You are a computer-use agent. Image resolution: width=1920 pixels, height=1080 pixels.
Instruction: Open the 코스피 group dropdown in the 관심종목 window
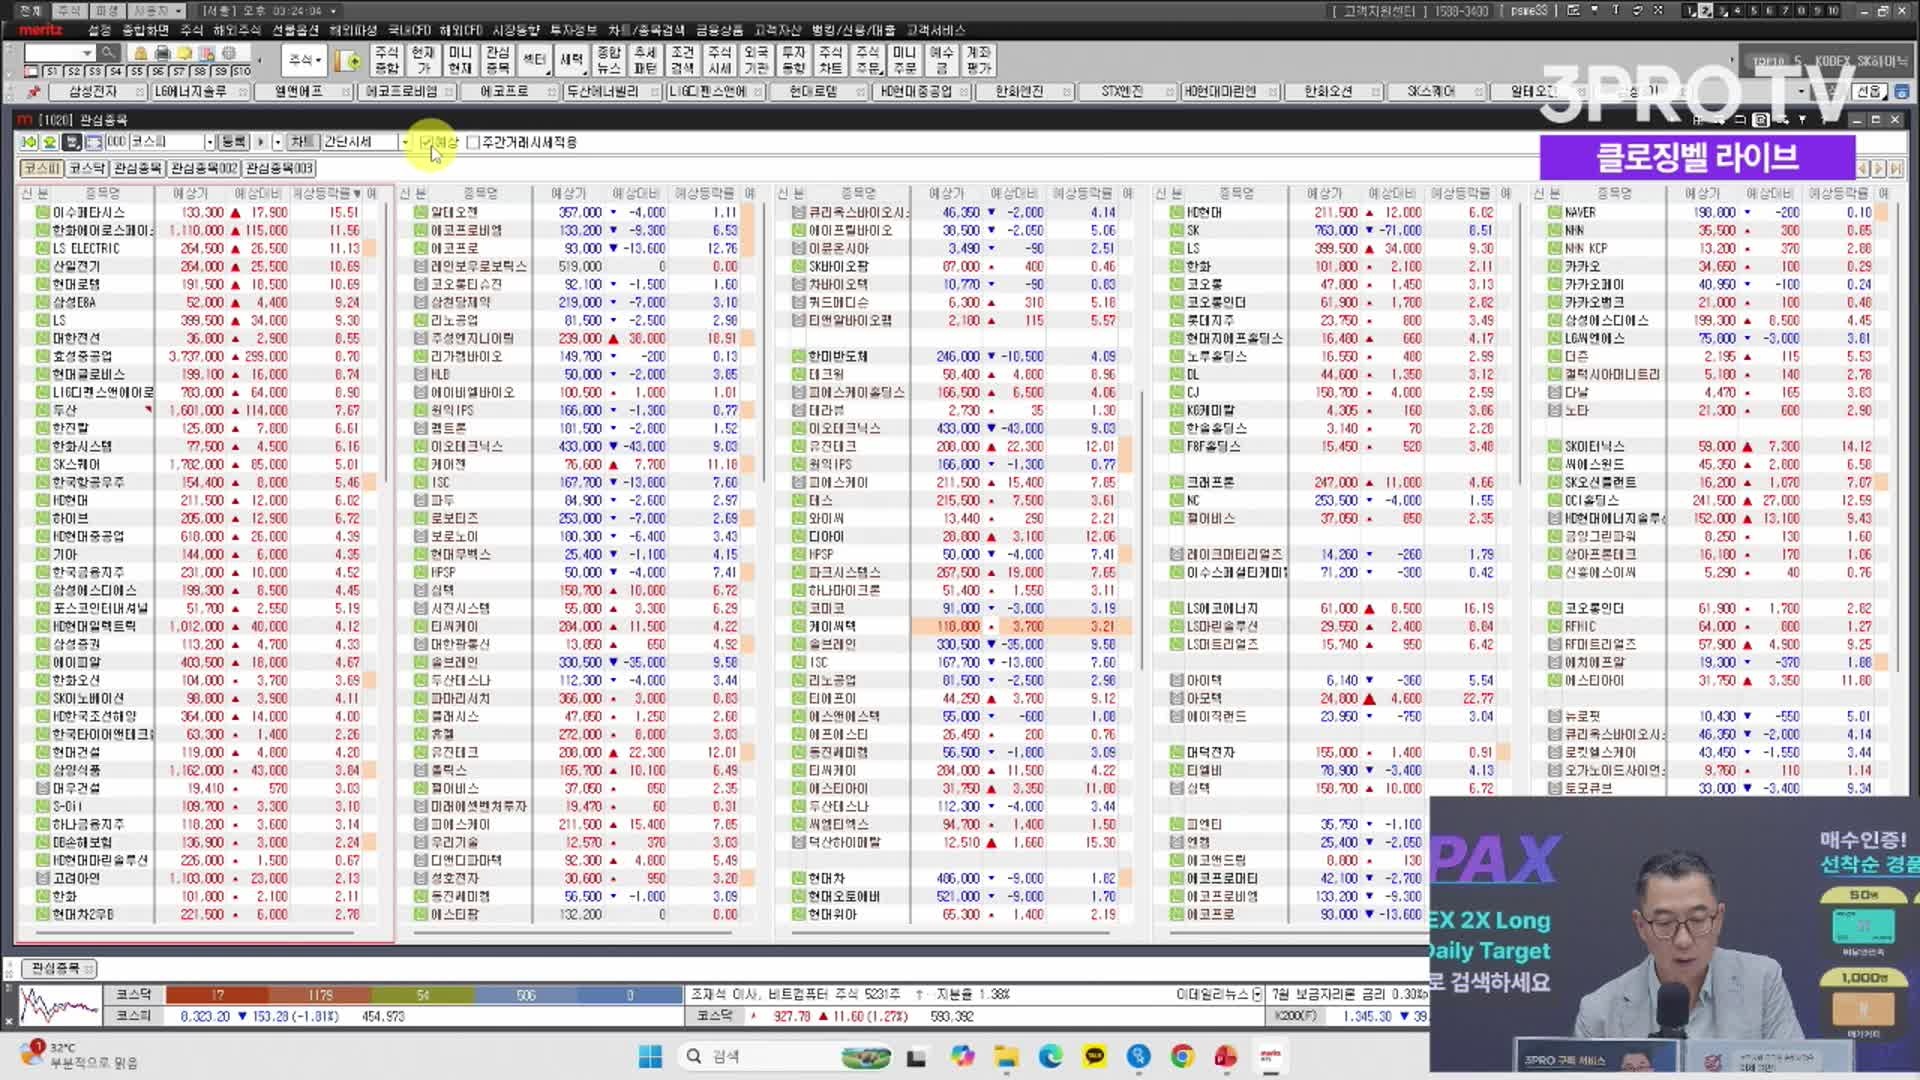tap(209, 142)
